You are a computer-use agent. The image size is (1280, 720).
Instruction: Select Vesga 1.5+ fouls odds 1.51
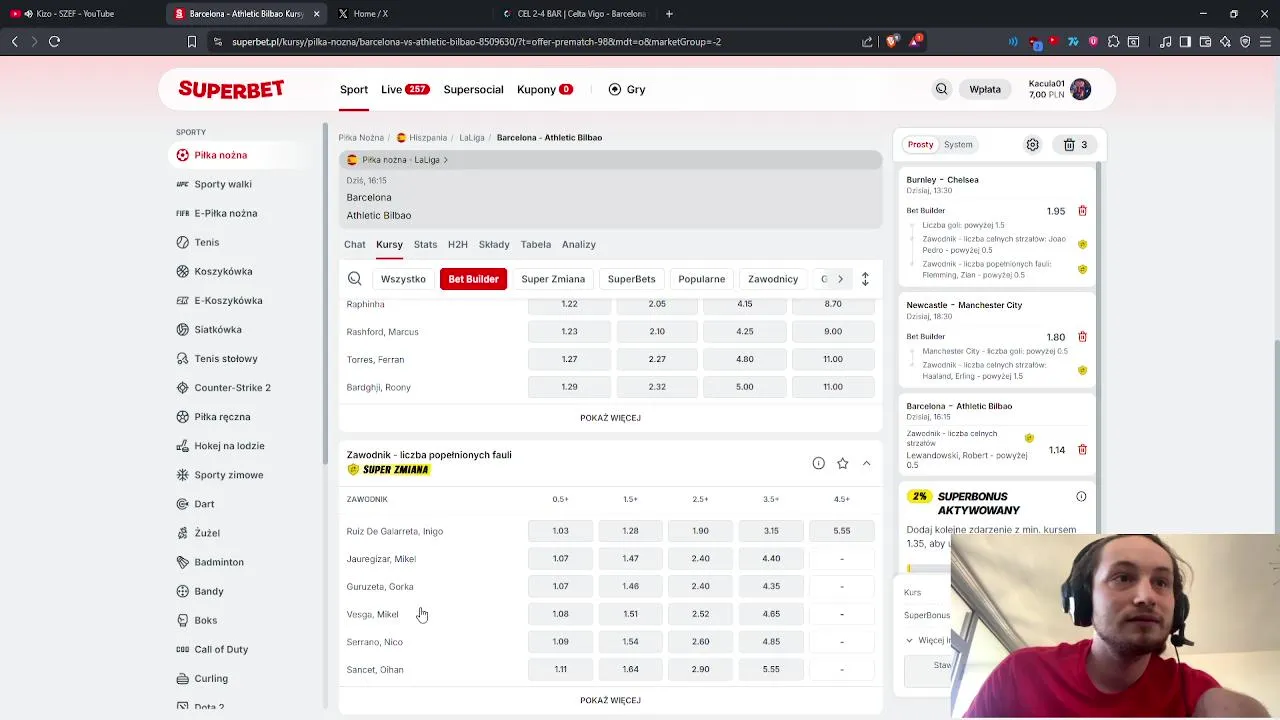(x=630, y=614)
